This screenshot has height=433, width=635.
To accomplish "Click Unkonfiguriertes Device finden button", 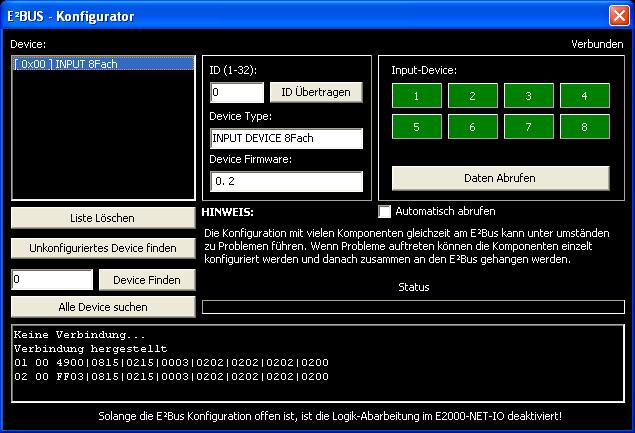I will point(102,247).
